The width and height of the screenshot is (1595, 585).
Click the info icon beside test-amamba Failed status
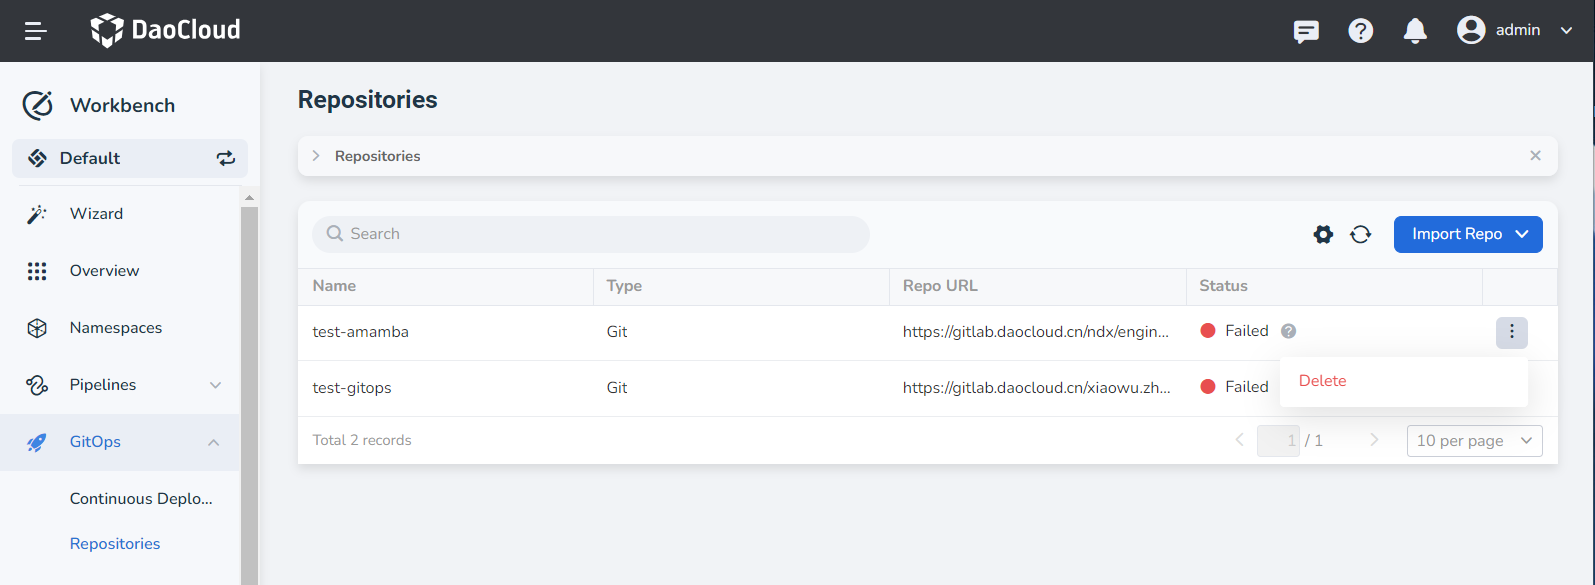coord(1289,331)
